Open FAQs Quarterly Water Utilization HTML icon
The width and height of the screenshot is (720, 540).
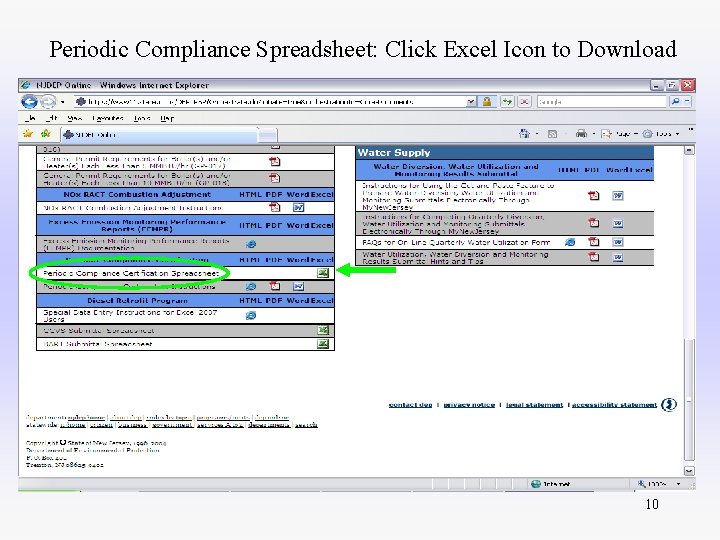[x=570, y=242]
